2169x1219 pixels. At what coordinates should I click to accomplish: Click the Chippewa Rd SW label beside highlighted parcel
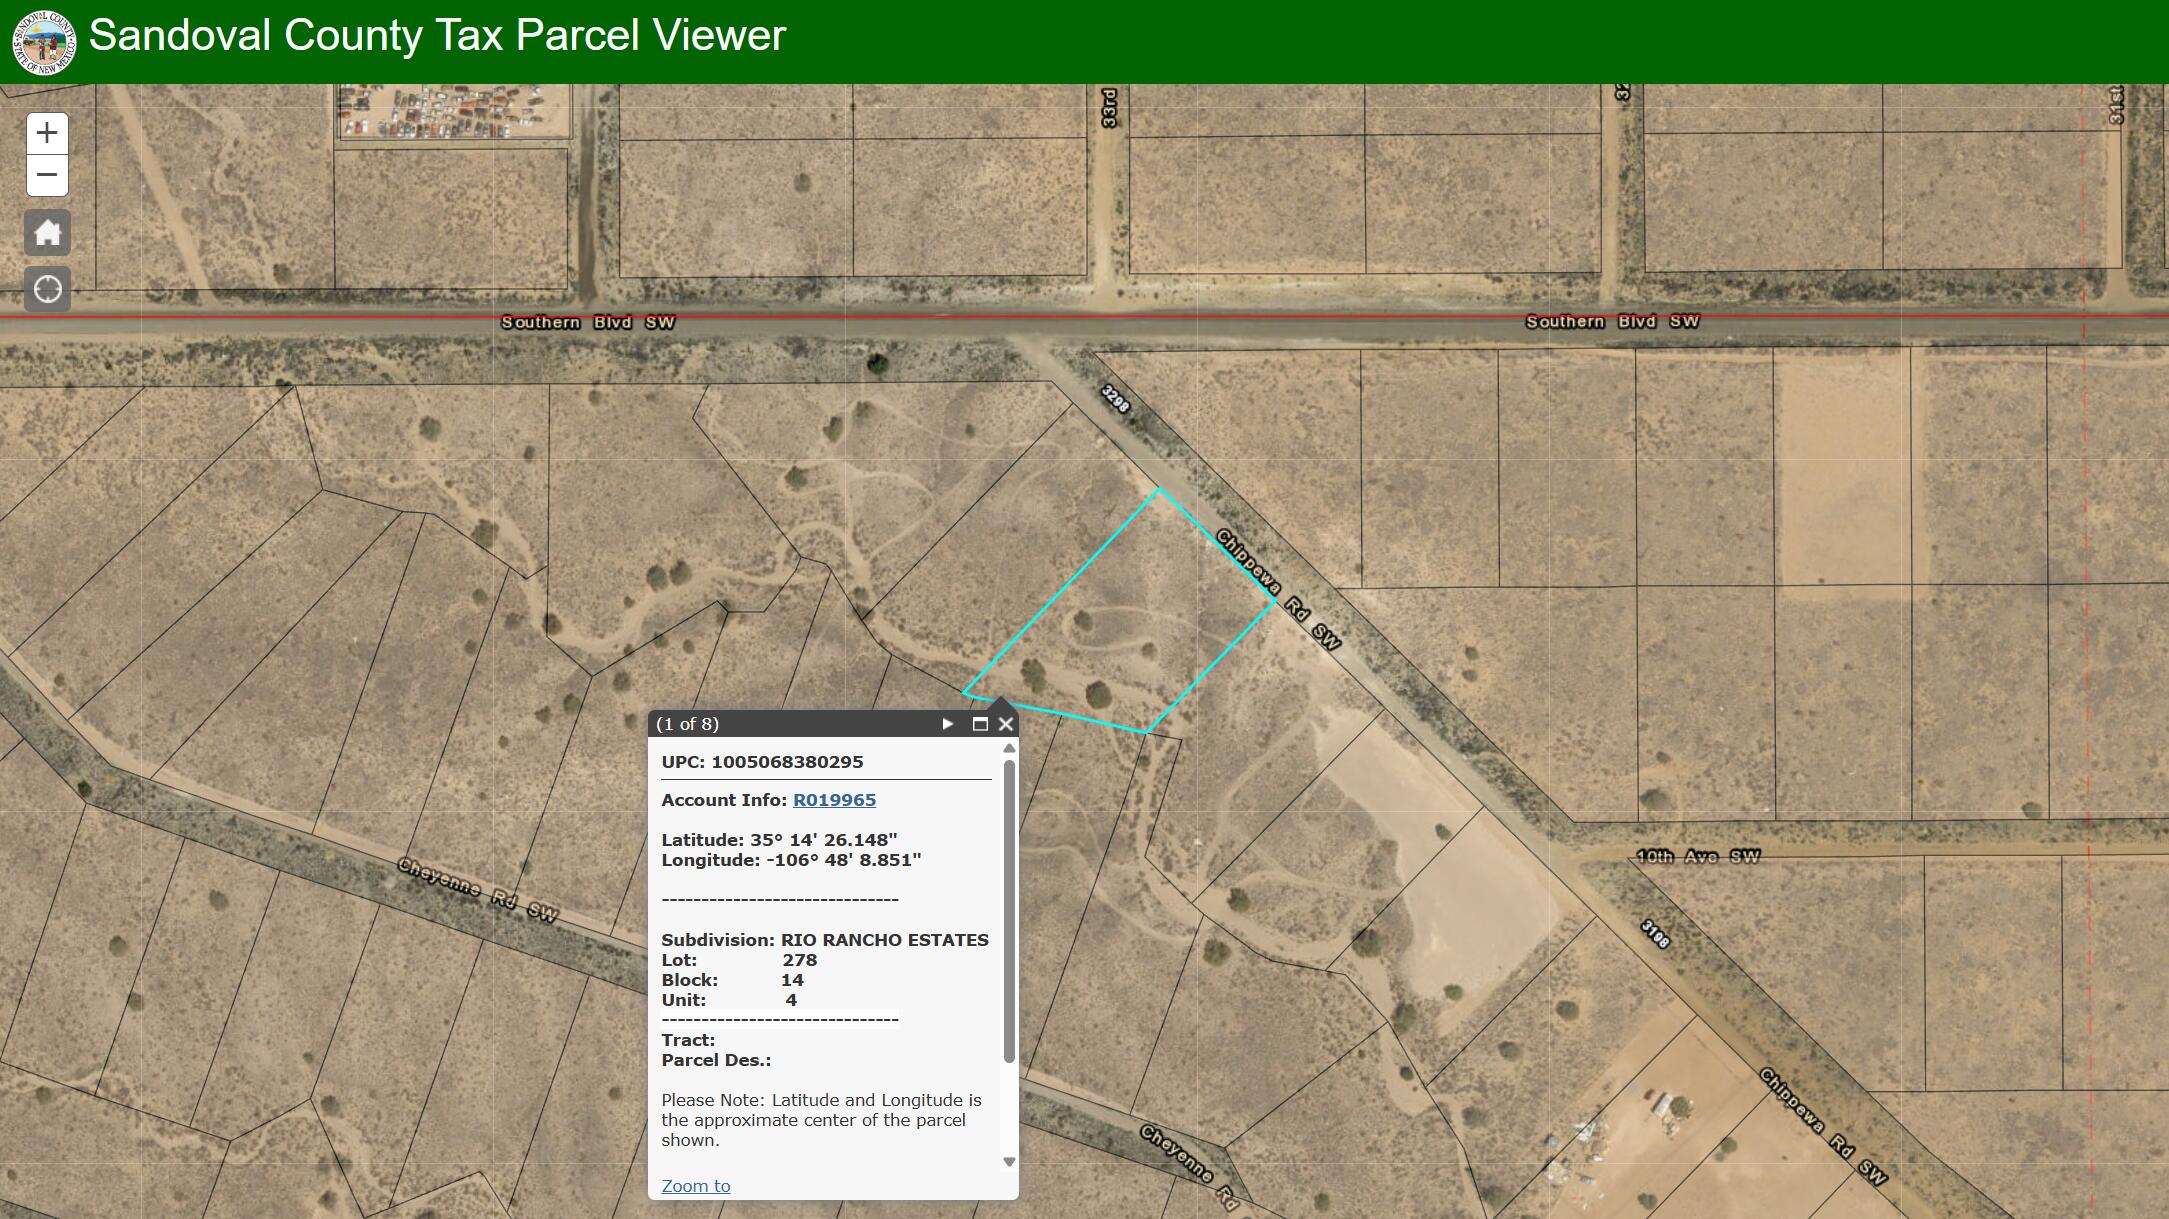tap(1277, 589)
